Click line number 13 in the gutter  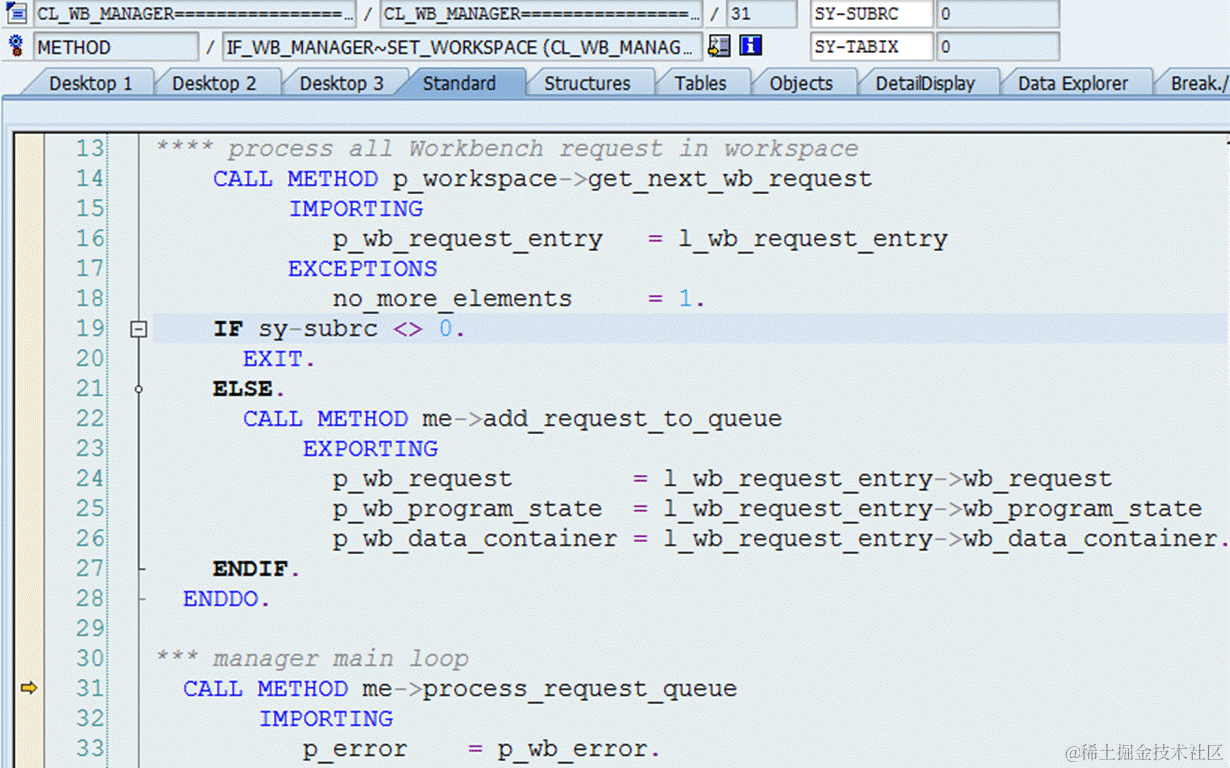90,148
